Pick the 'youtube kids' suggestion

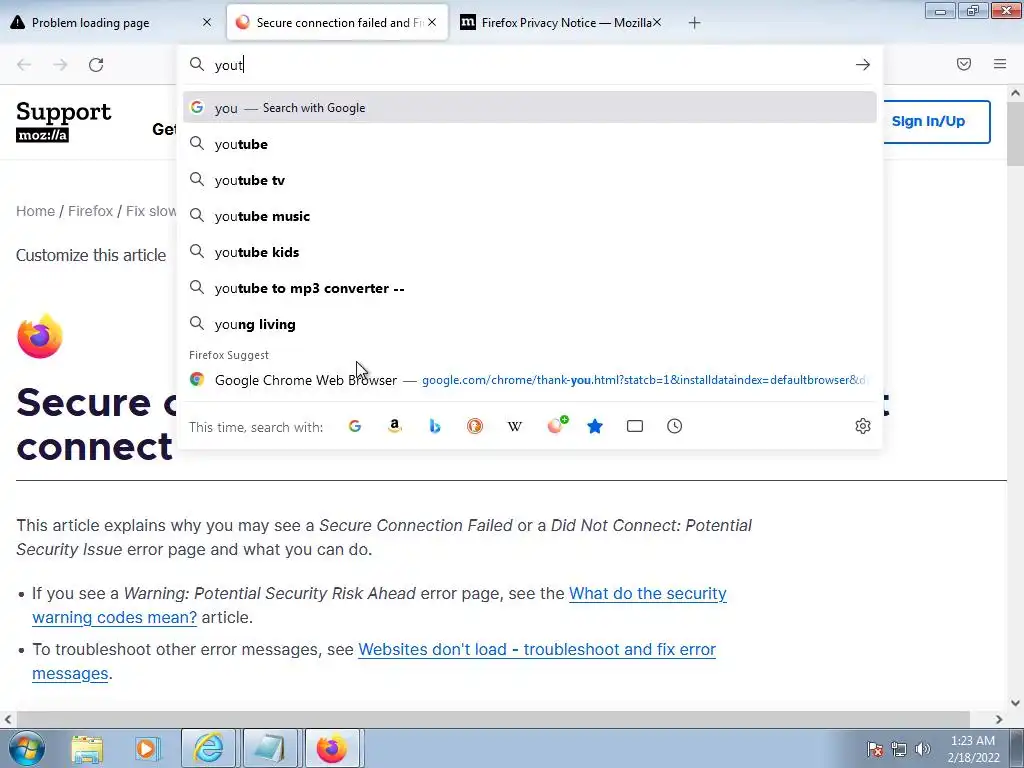(x=530, y=251)
